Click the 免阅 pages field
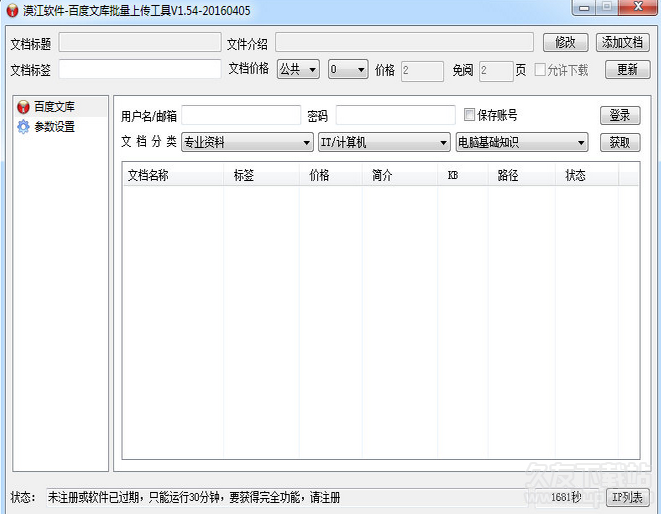 click(x=496, y=71)
